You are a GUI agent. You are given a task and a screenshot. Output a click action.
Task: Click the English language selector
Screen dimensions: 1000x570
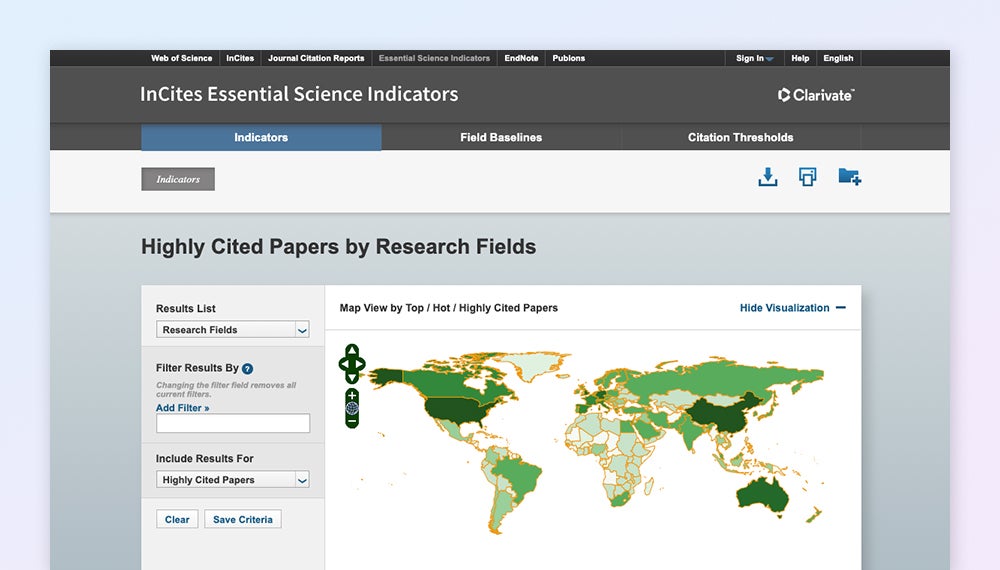click(838, 58)
